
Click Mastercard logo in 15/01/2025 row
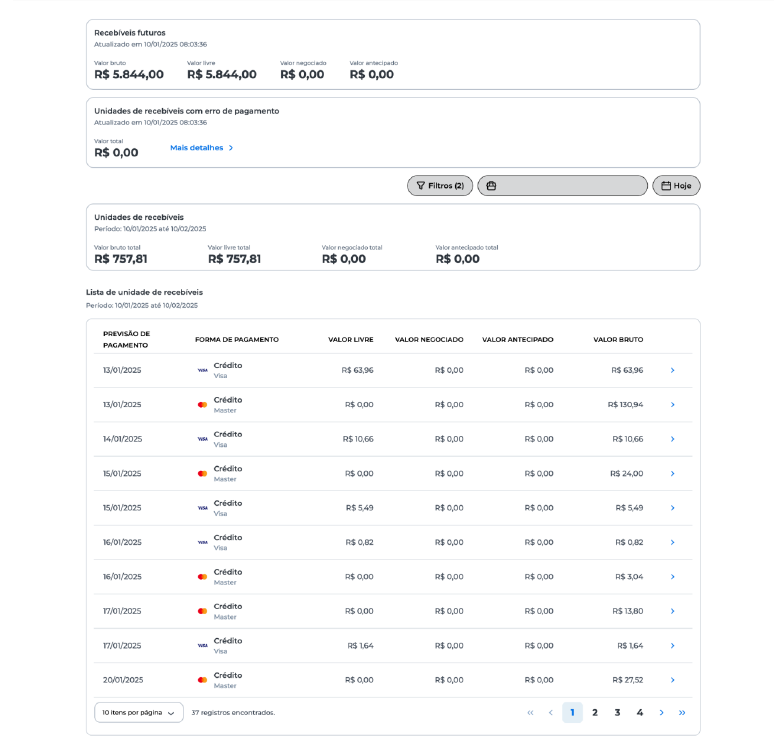(202, 474)
